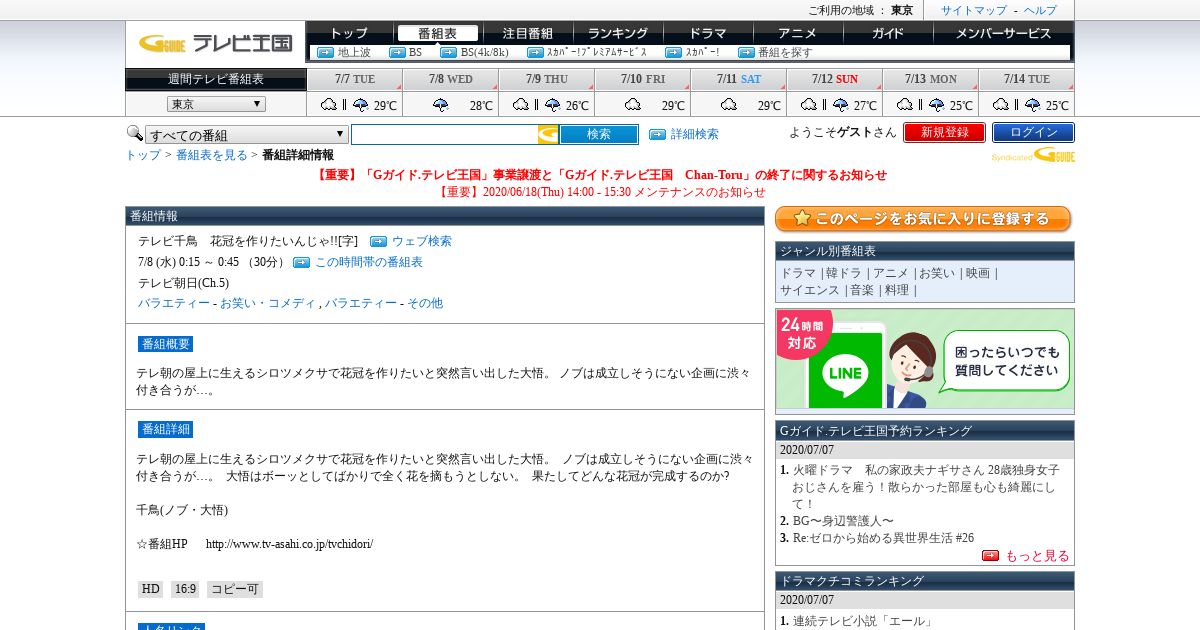Open Re:ゼロから始める異世界生活 #26 entry

click(883, 538)
